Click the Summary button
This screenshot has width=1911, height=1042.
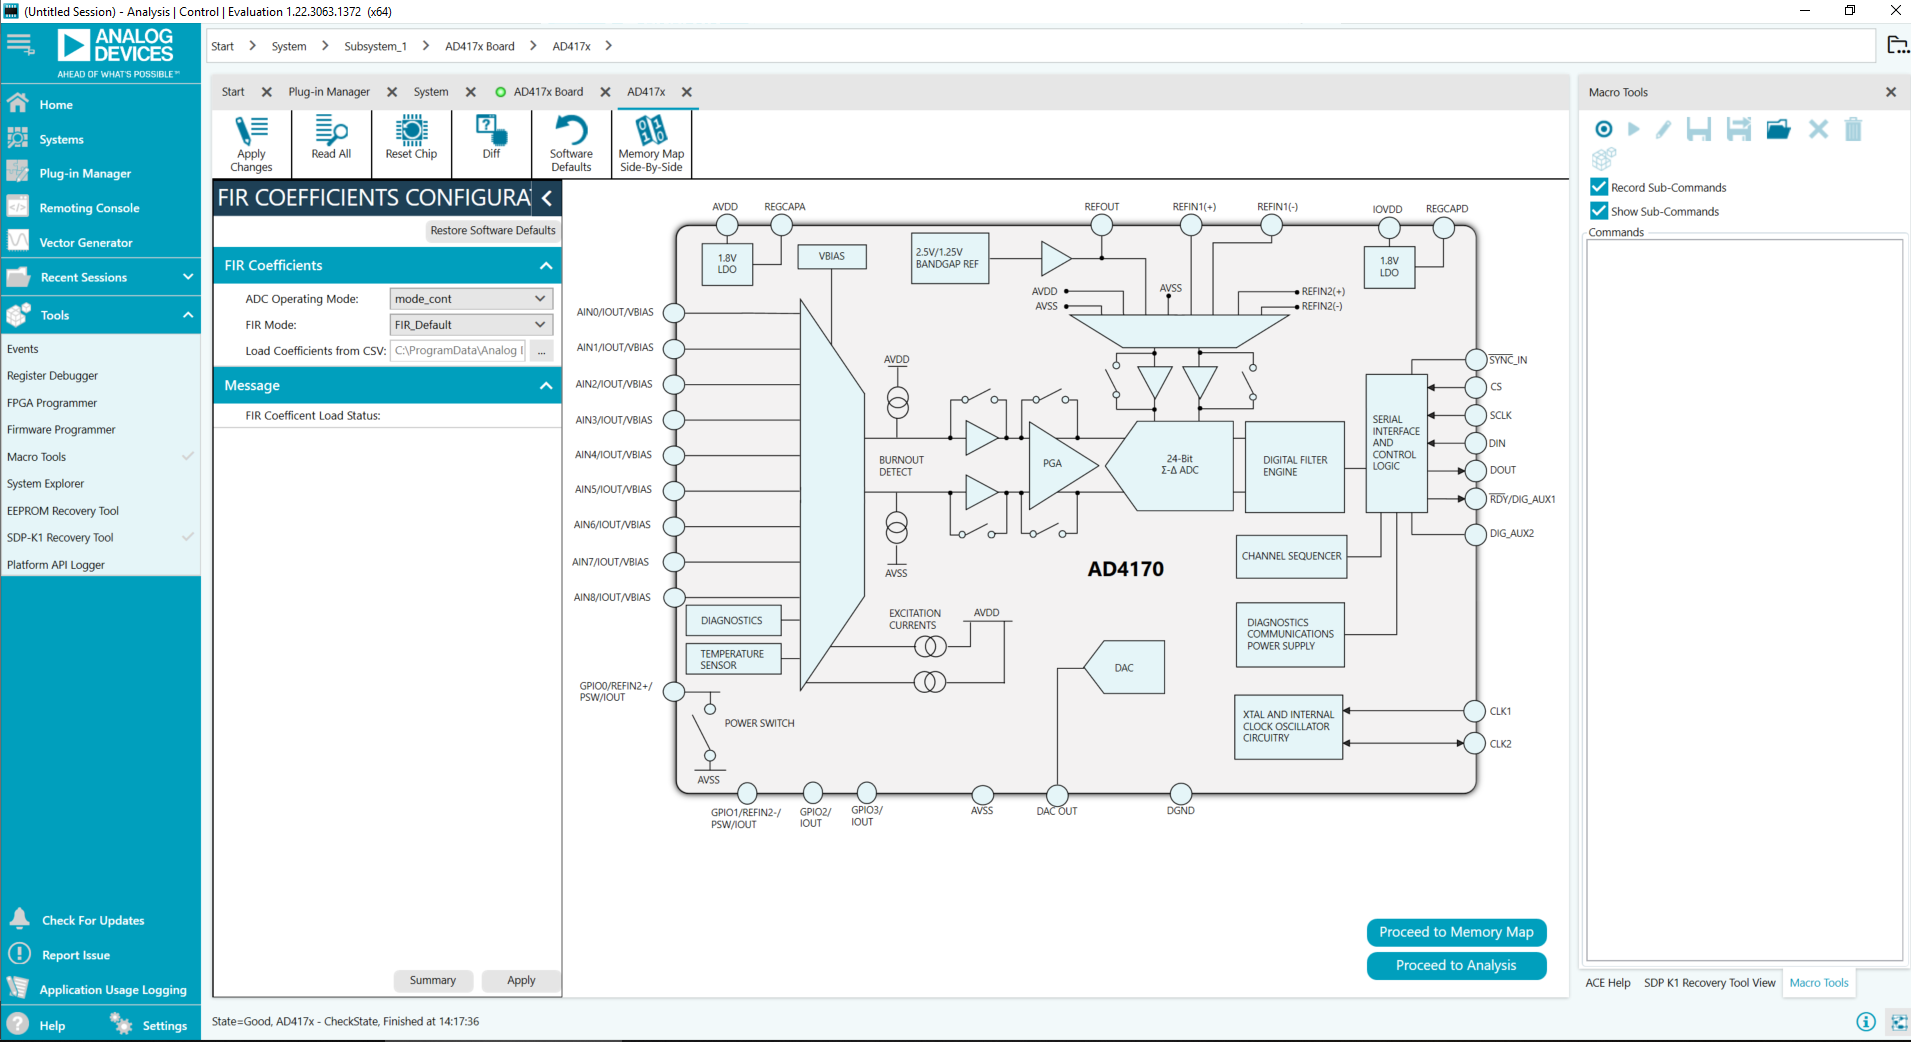click(432, 980)
